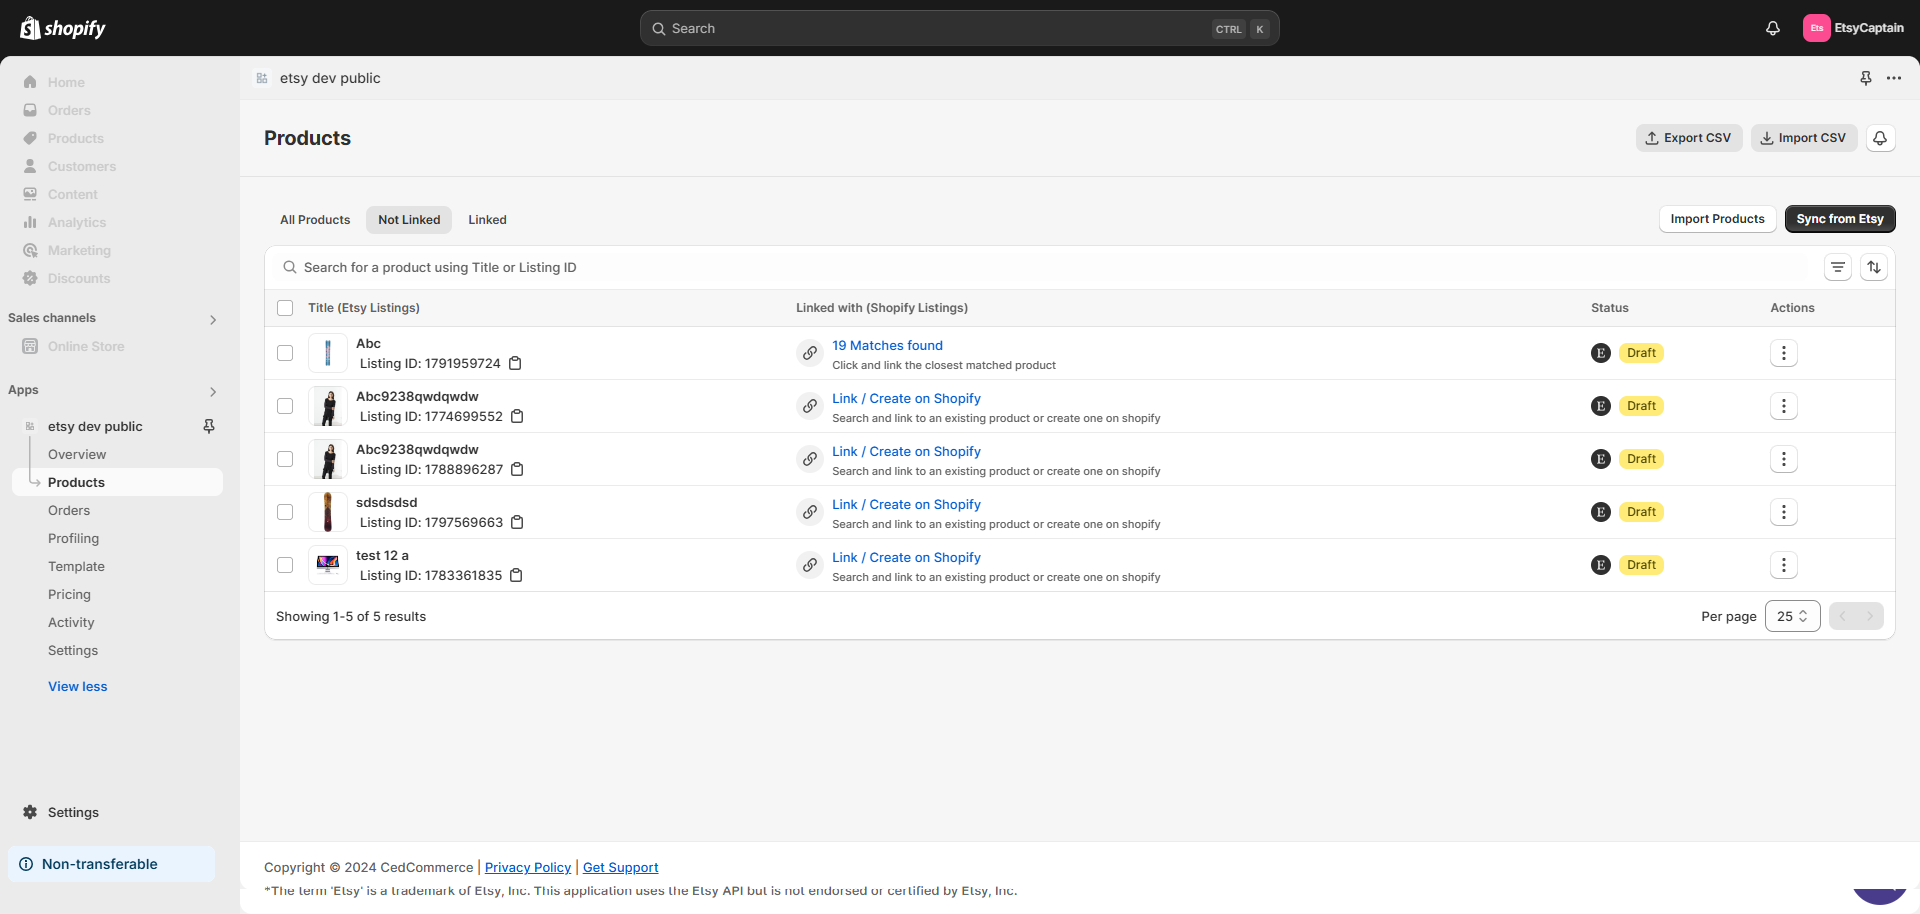Check the Abc product row checkbox

pyautogui.click(x=285, y=353)
